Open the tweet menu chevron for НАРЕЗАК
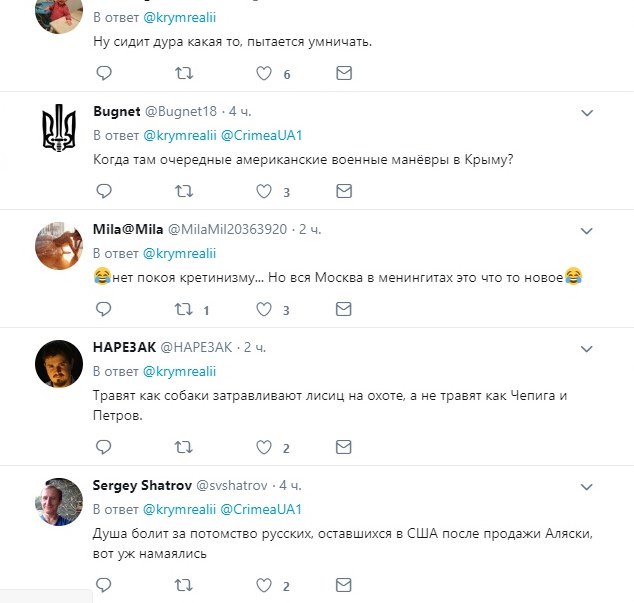This screenshot has width=634, height=603. 587,347
